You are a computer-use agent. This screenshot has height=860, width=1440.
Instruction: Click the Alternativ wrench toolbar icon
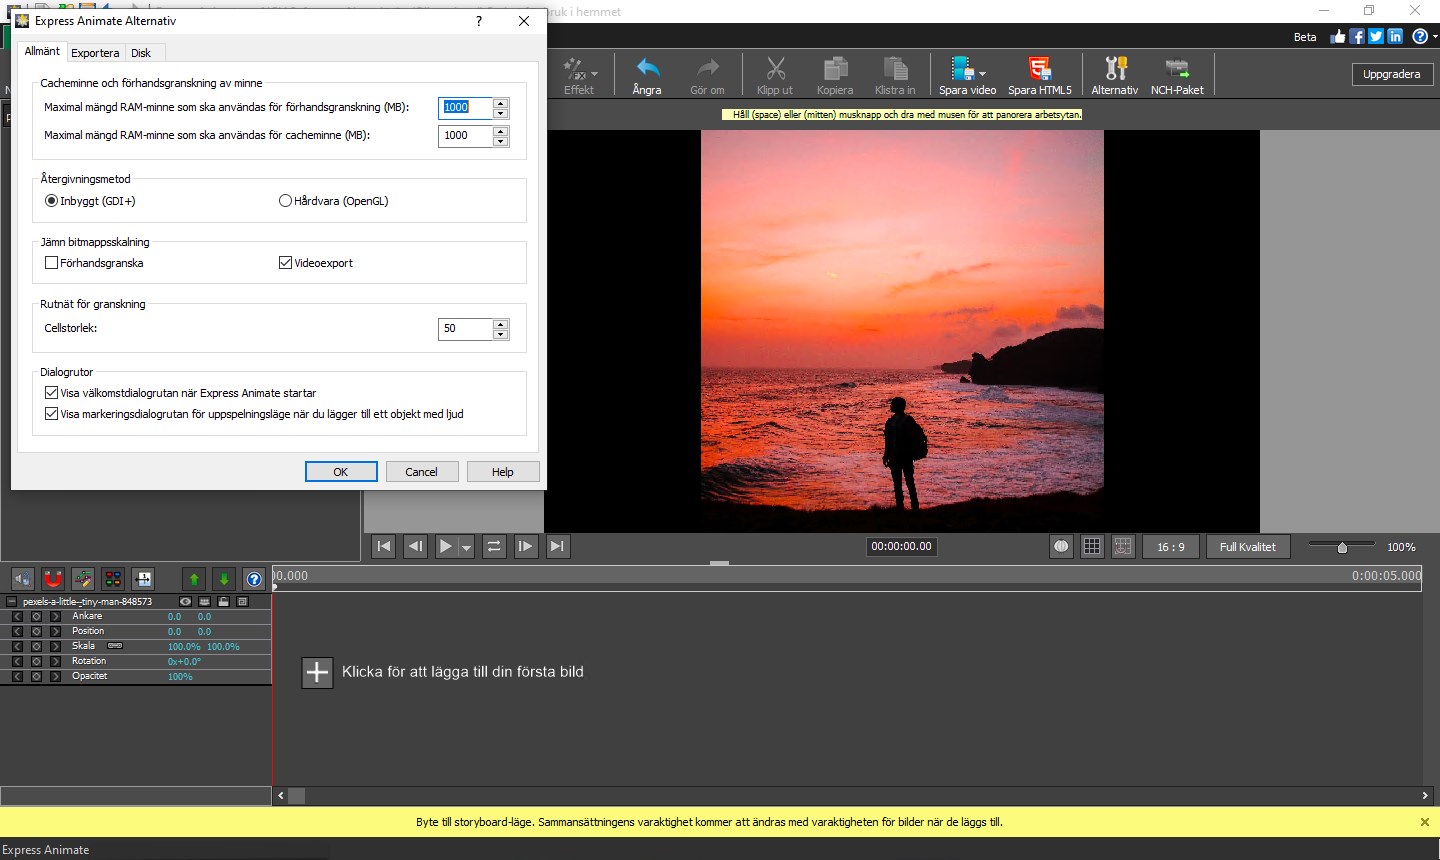1114,70
